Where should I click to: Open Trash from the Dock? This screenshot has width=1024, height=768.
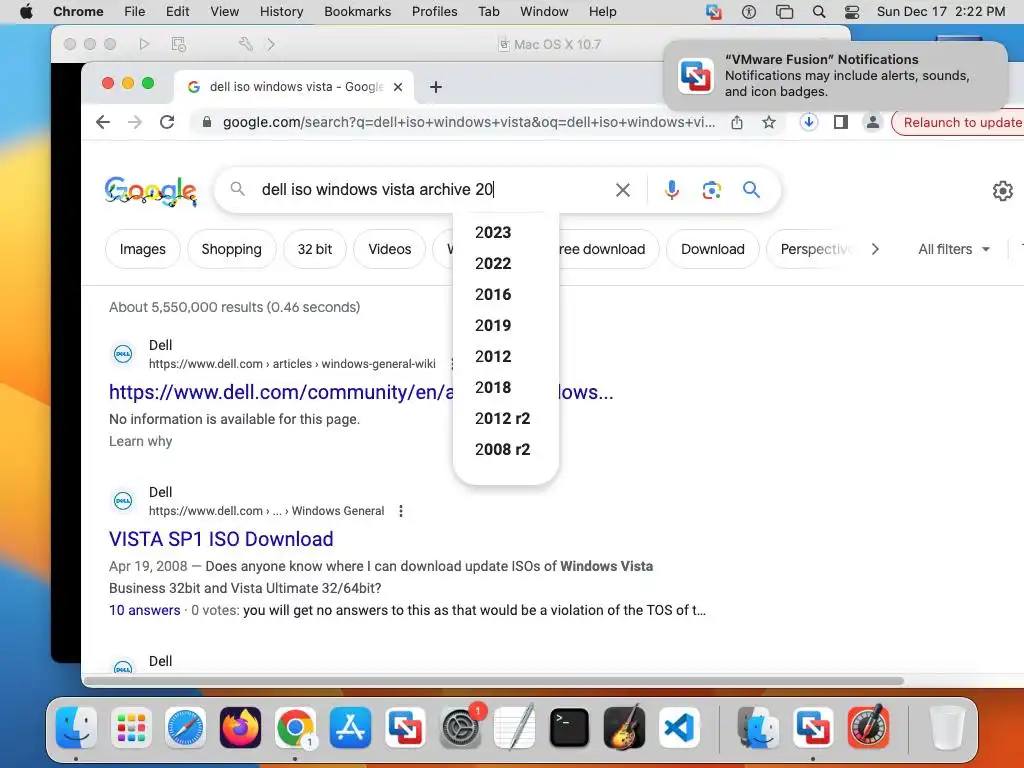(947, 728)
